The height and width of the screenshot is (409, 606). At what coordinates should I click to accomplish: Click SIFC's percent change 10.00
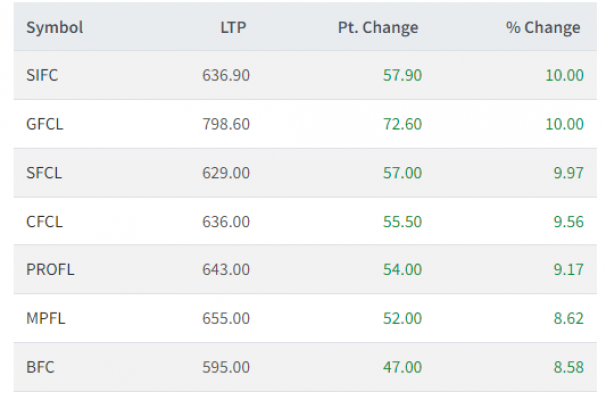564,75
